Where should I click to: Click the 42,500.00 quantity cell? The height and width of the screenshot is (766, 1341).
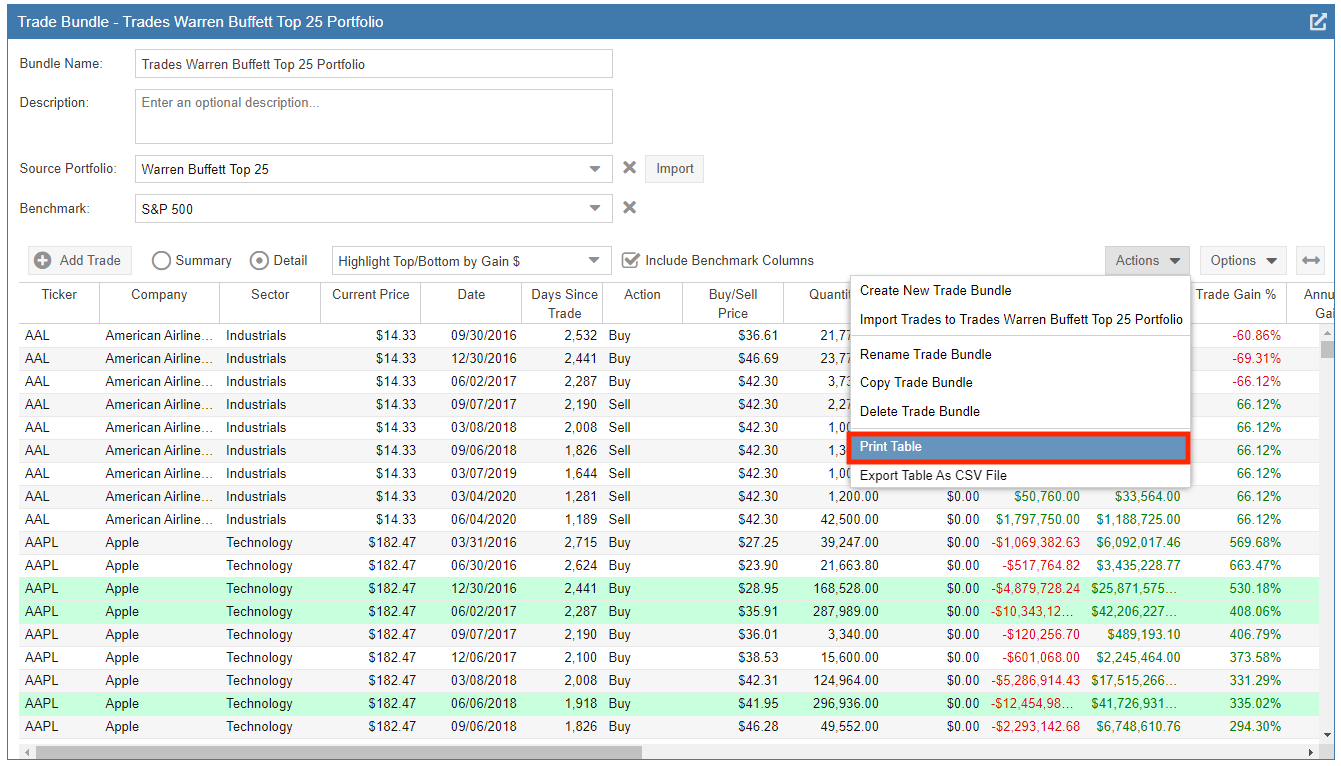pos(833,519)
